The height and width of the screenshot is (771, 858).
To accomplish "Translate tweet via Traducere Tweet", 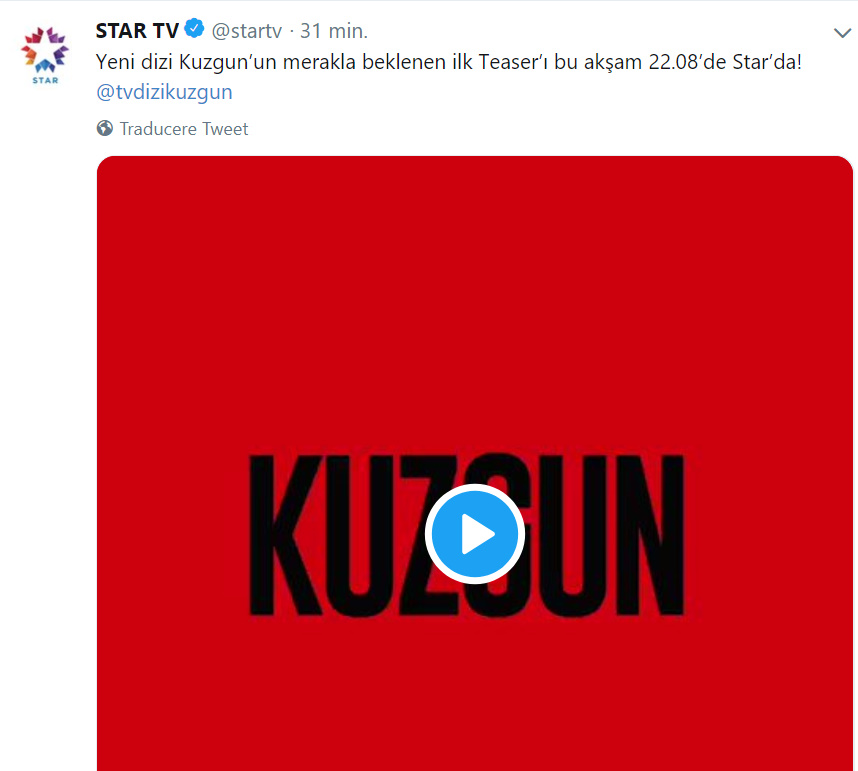I will coord(184,129).
